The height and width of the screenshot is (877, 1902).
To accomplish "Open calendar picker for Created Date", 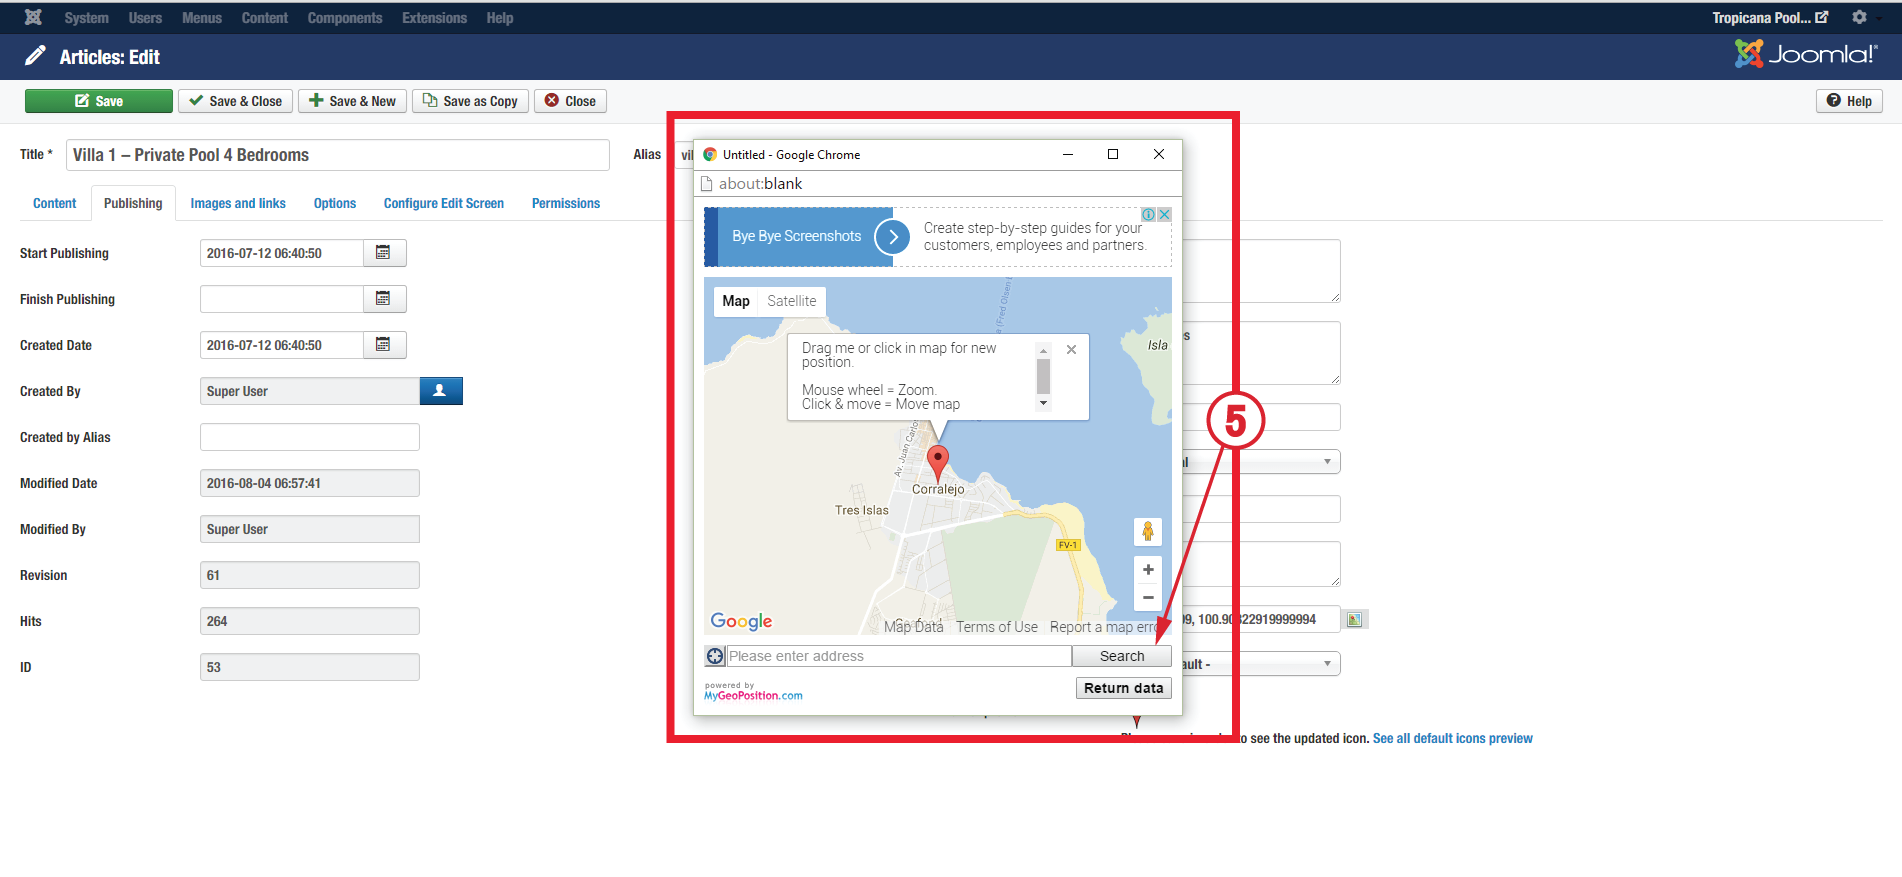I will pos(384,345).
